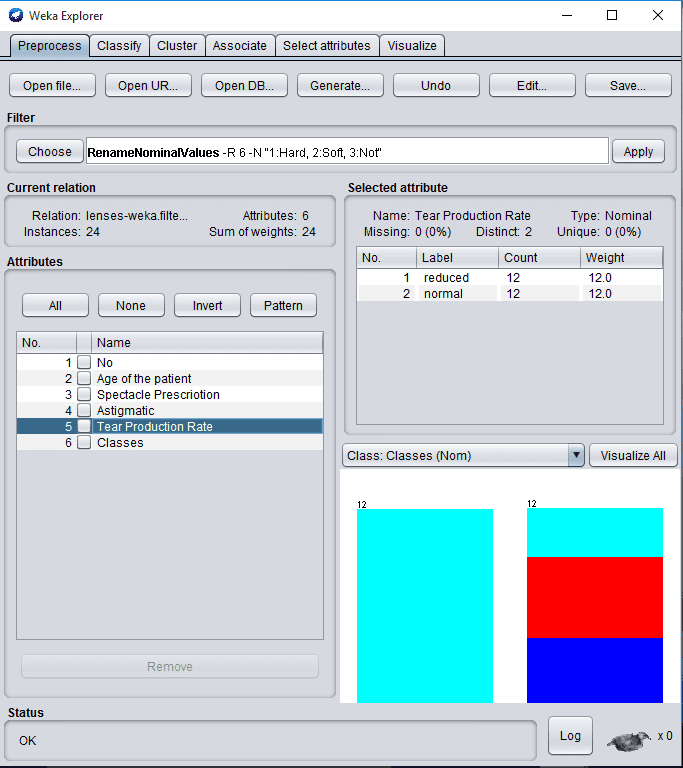This screenshot has width=683, height=768.
Task: Check the Tear Production Rate checkbox
Action: coord(84,426)
